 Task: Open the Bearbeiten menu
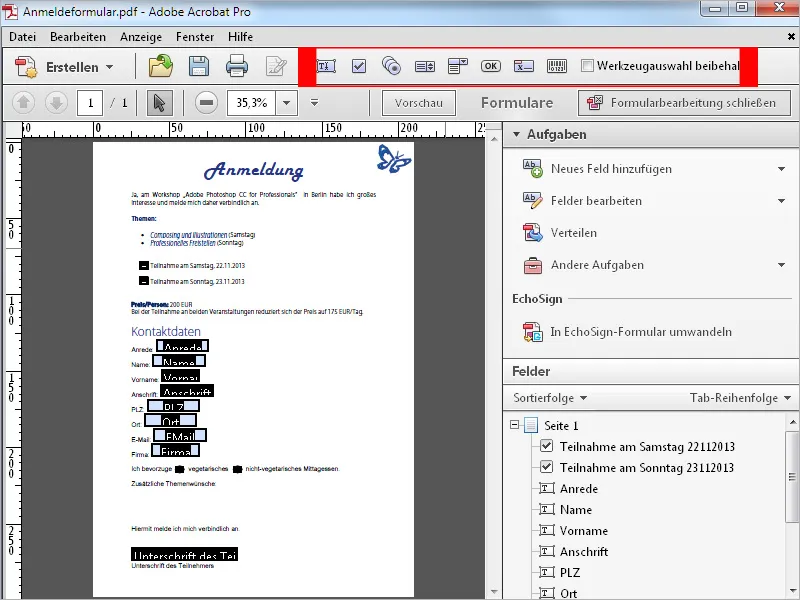click(78, 37)
